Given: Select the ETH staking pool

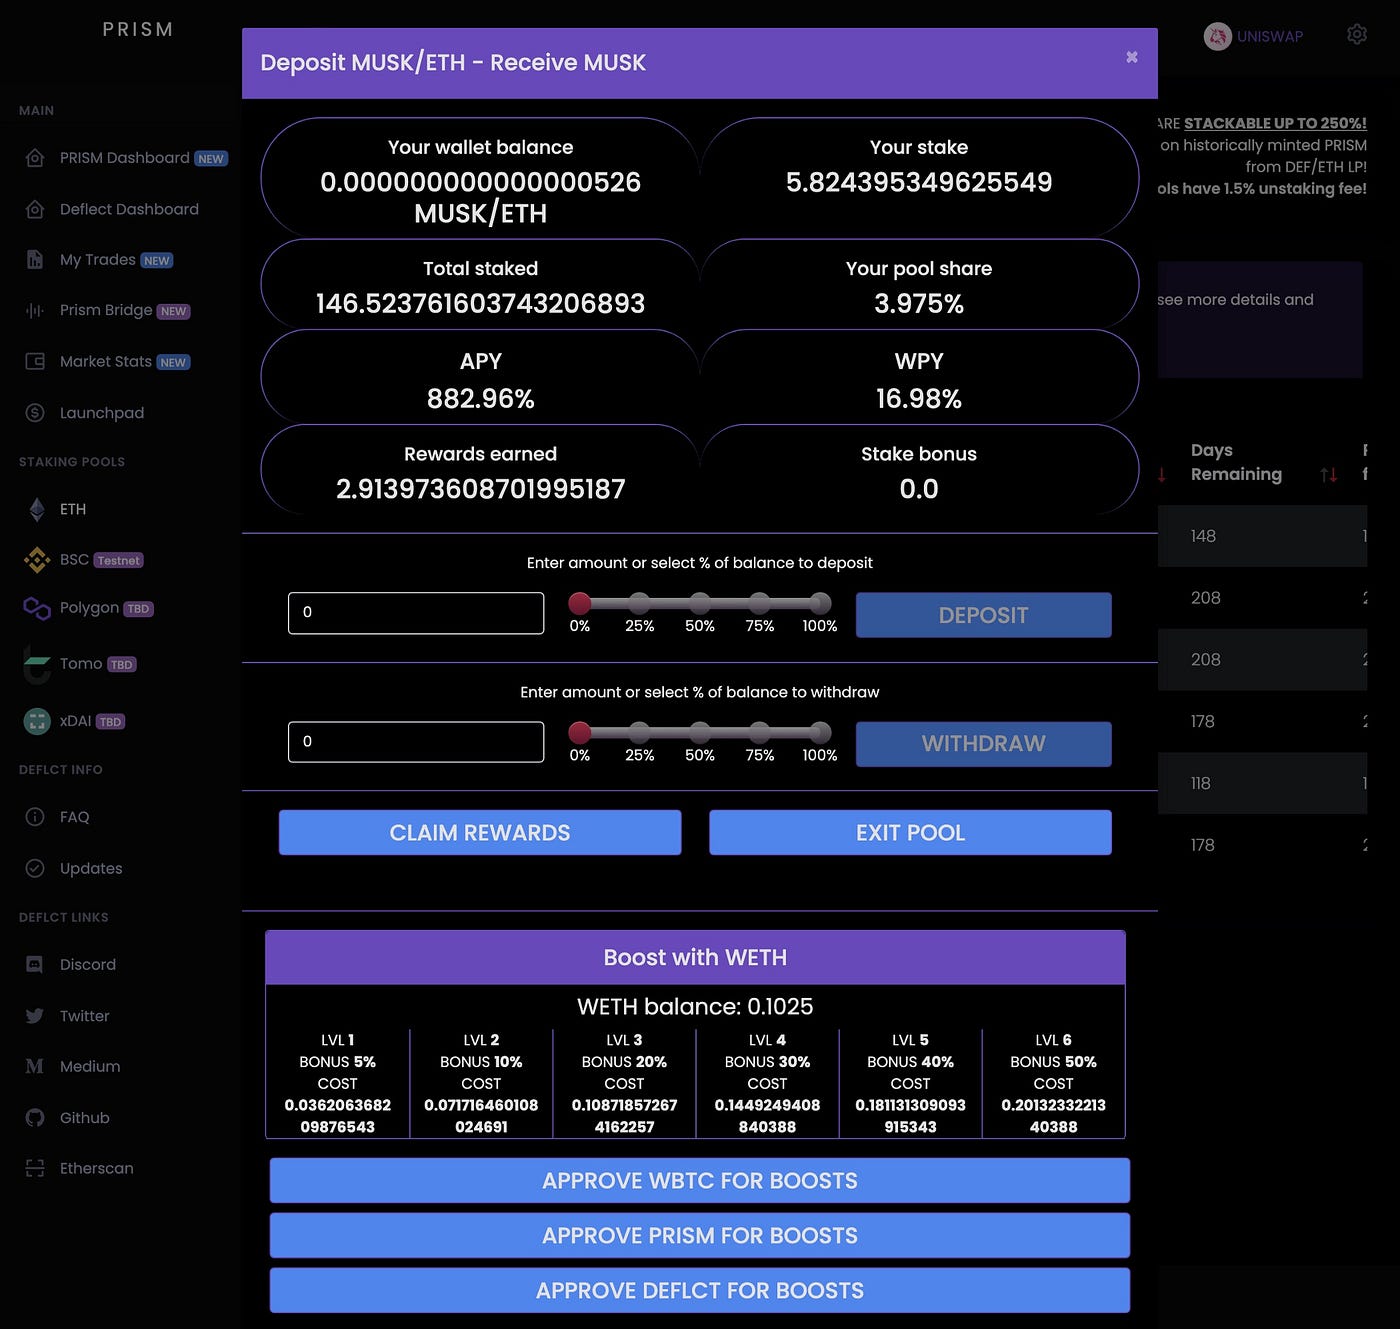Looking at the screenshot, I should coord(72,509).
